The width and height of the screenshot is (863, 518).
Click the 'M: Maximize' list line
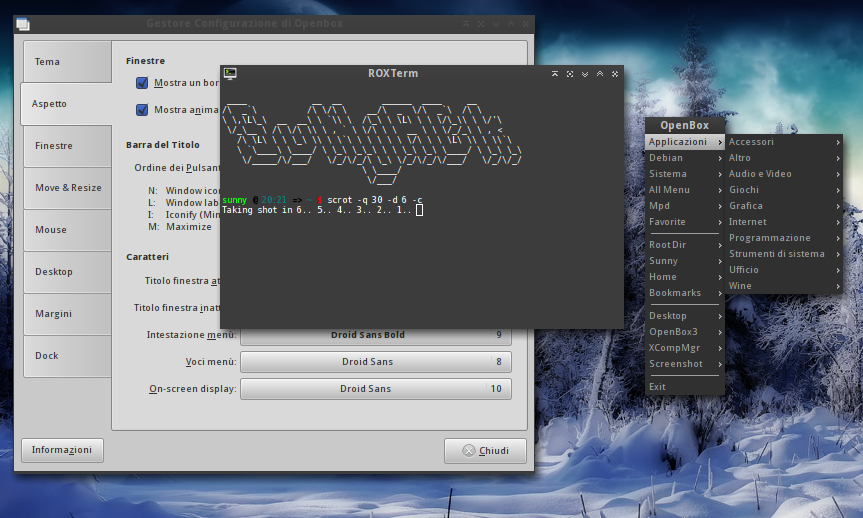[x=179, y=227]
